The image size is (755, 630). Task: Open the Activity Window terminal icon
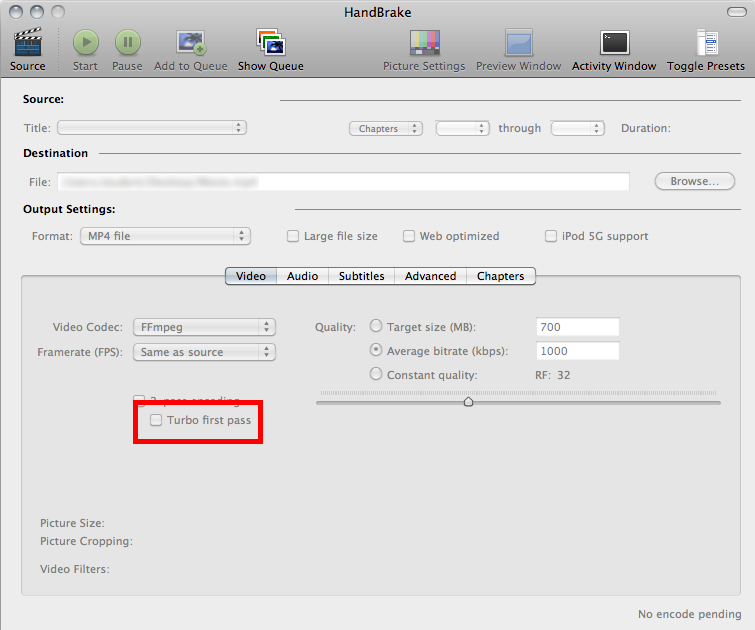tap(614, 42)
